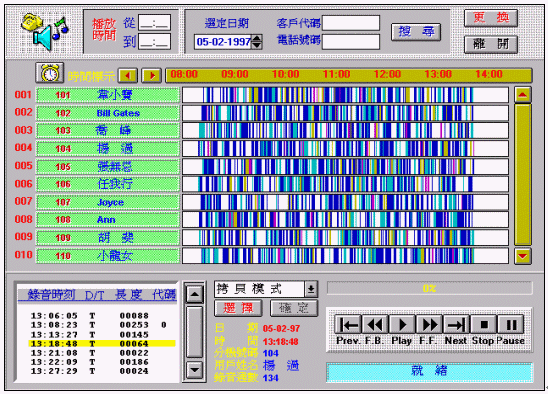Click the 離開 exit button
The image size is (548, 394).
[x=491, y=44]
